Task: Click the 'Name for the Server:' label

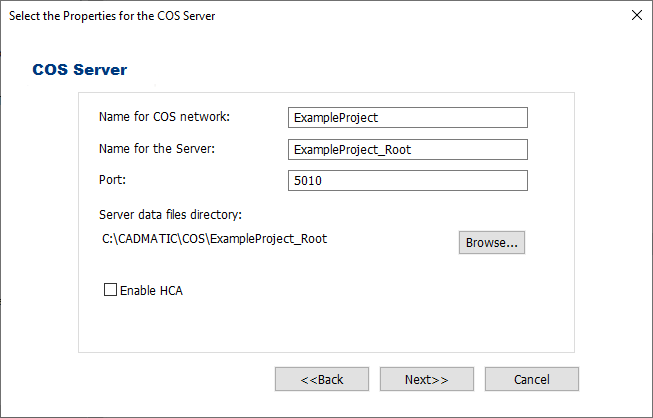Action: point(157,149)
